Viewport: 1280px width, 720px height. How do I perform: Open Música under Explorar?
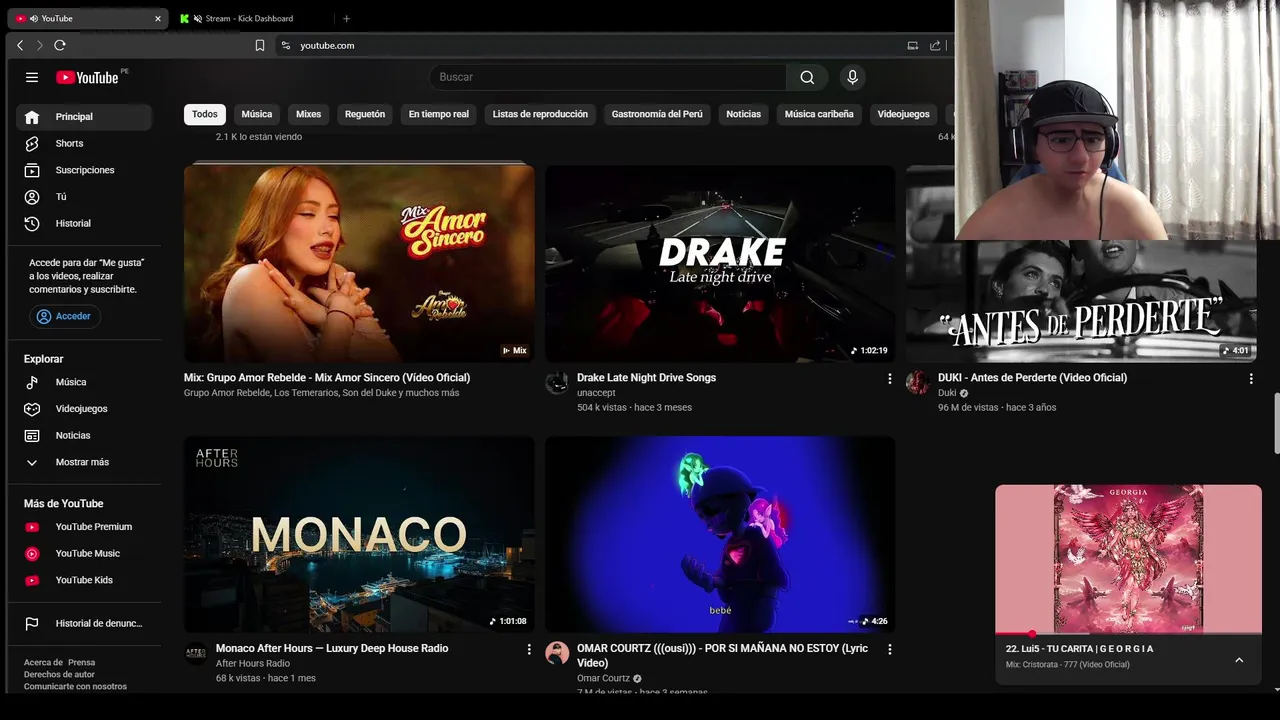coord(84,382)
